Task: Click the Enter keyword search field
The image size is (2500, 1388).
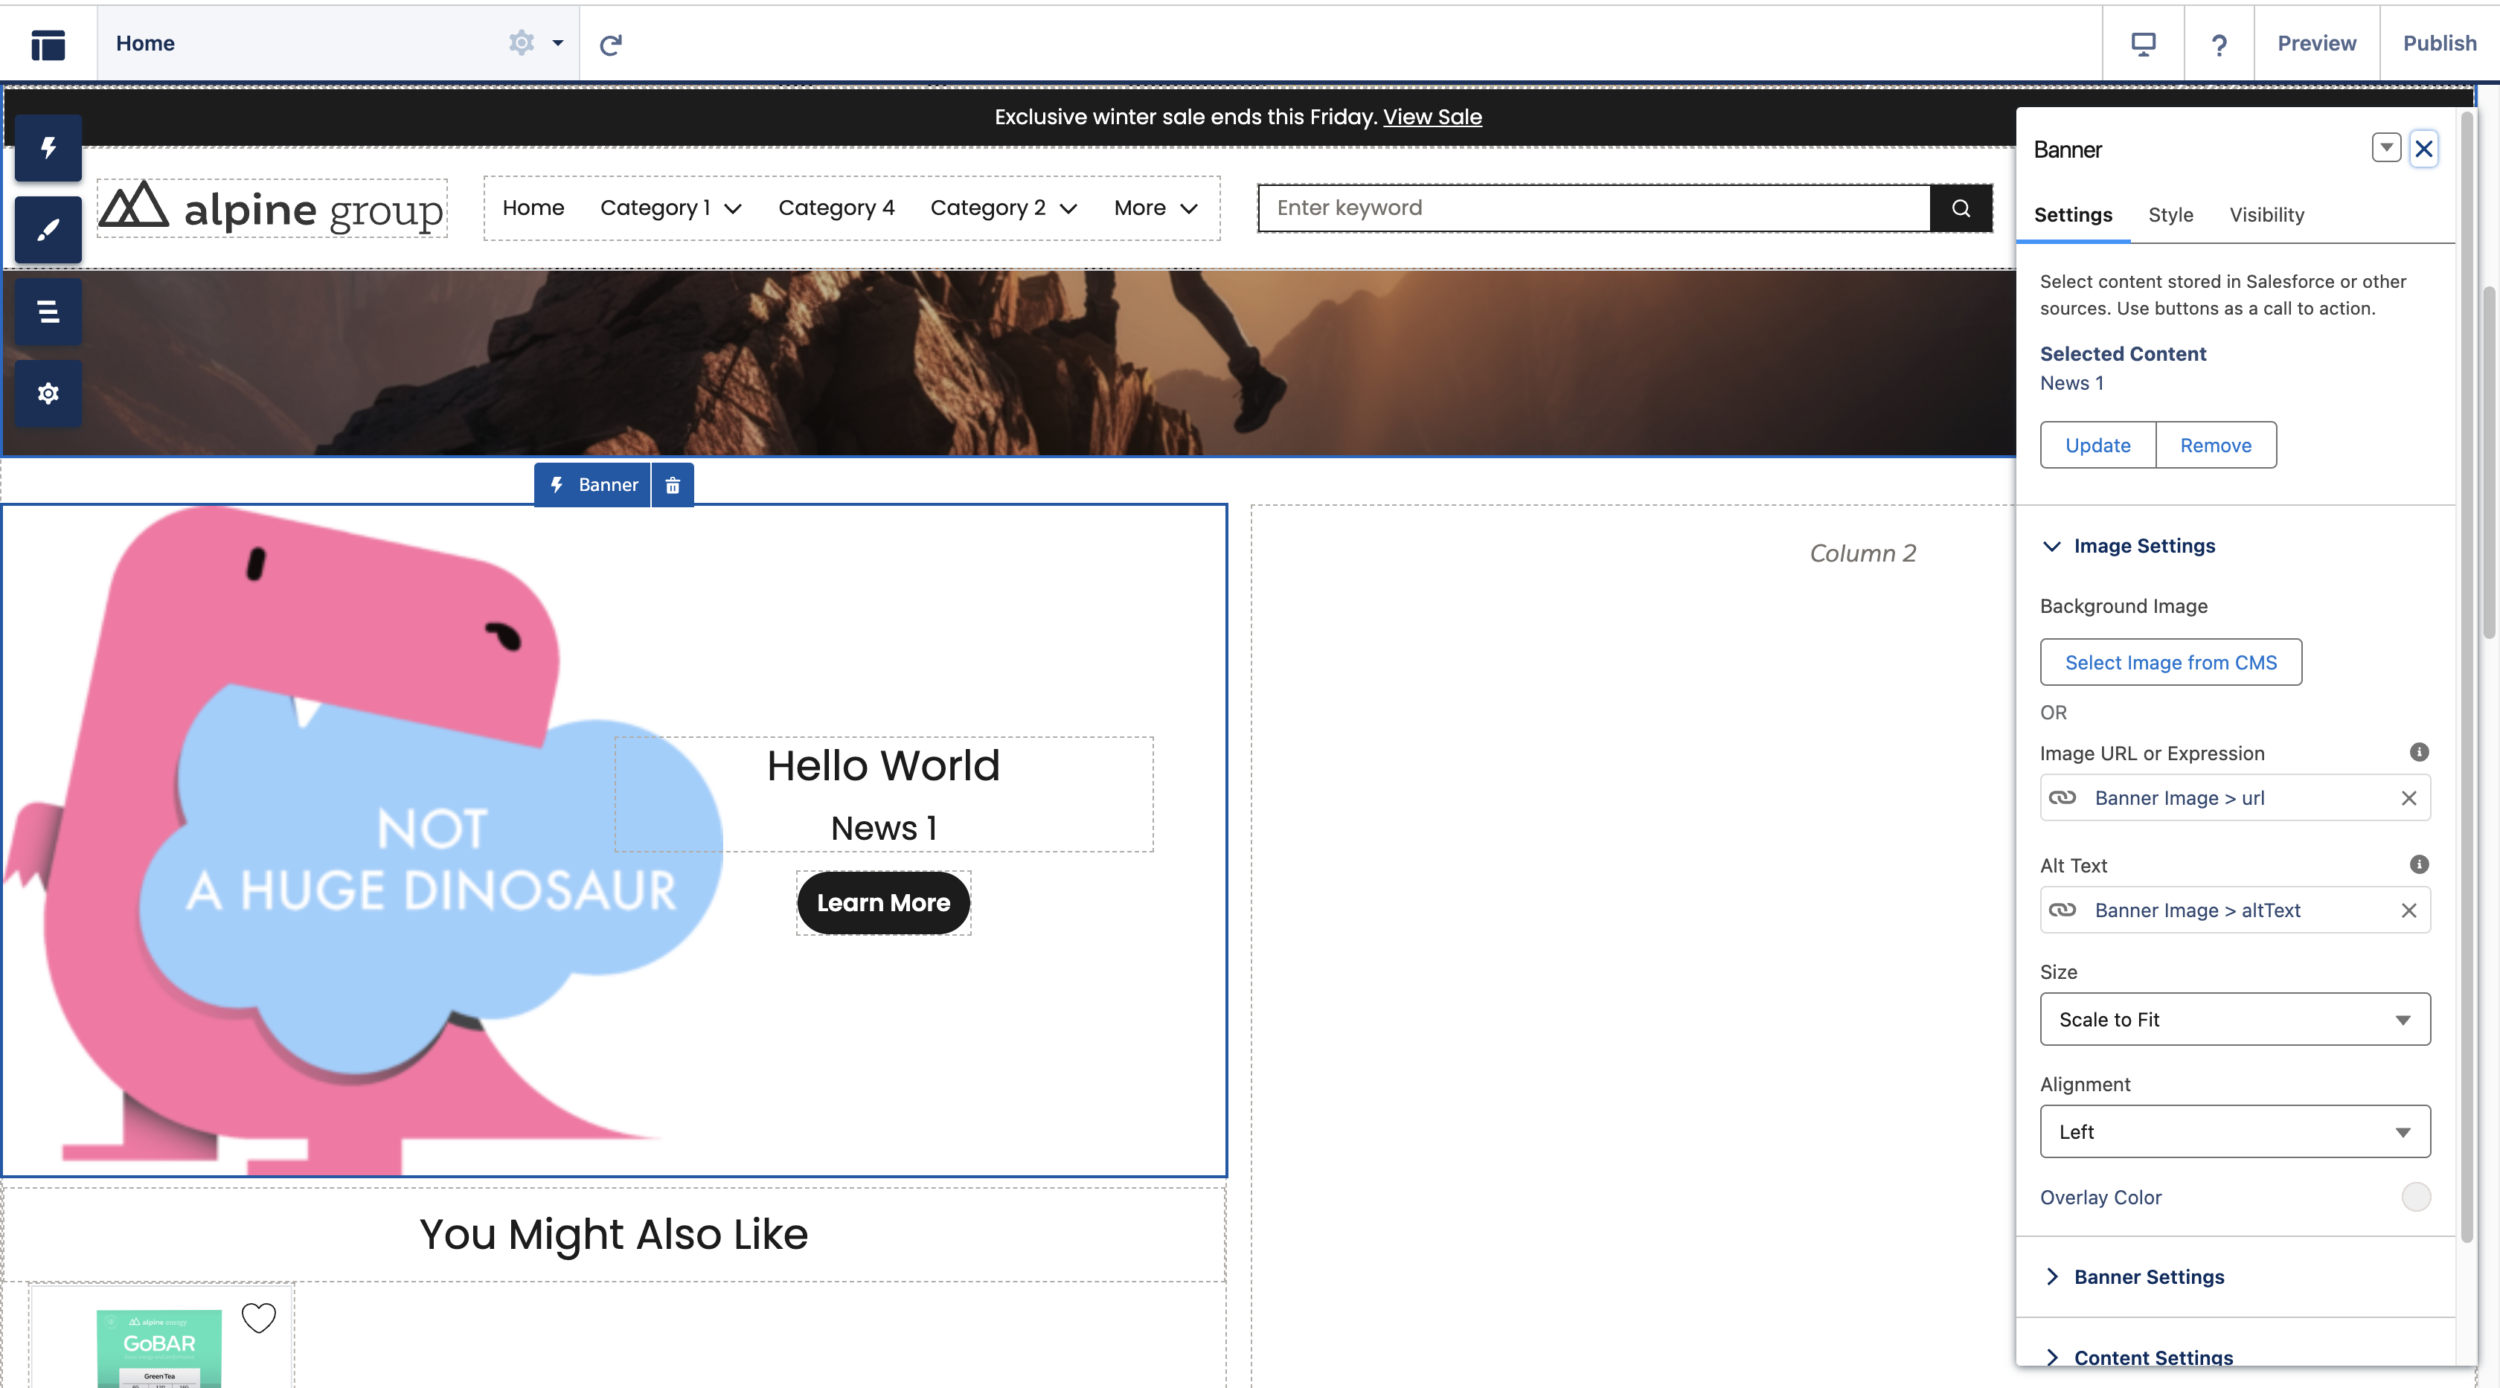Action: [1594, 208]
